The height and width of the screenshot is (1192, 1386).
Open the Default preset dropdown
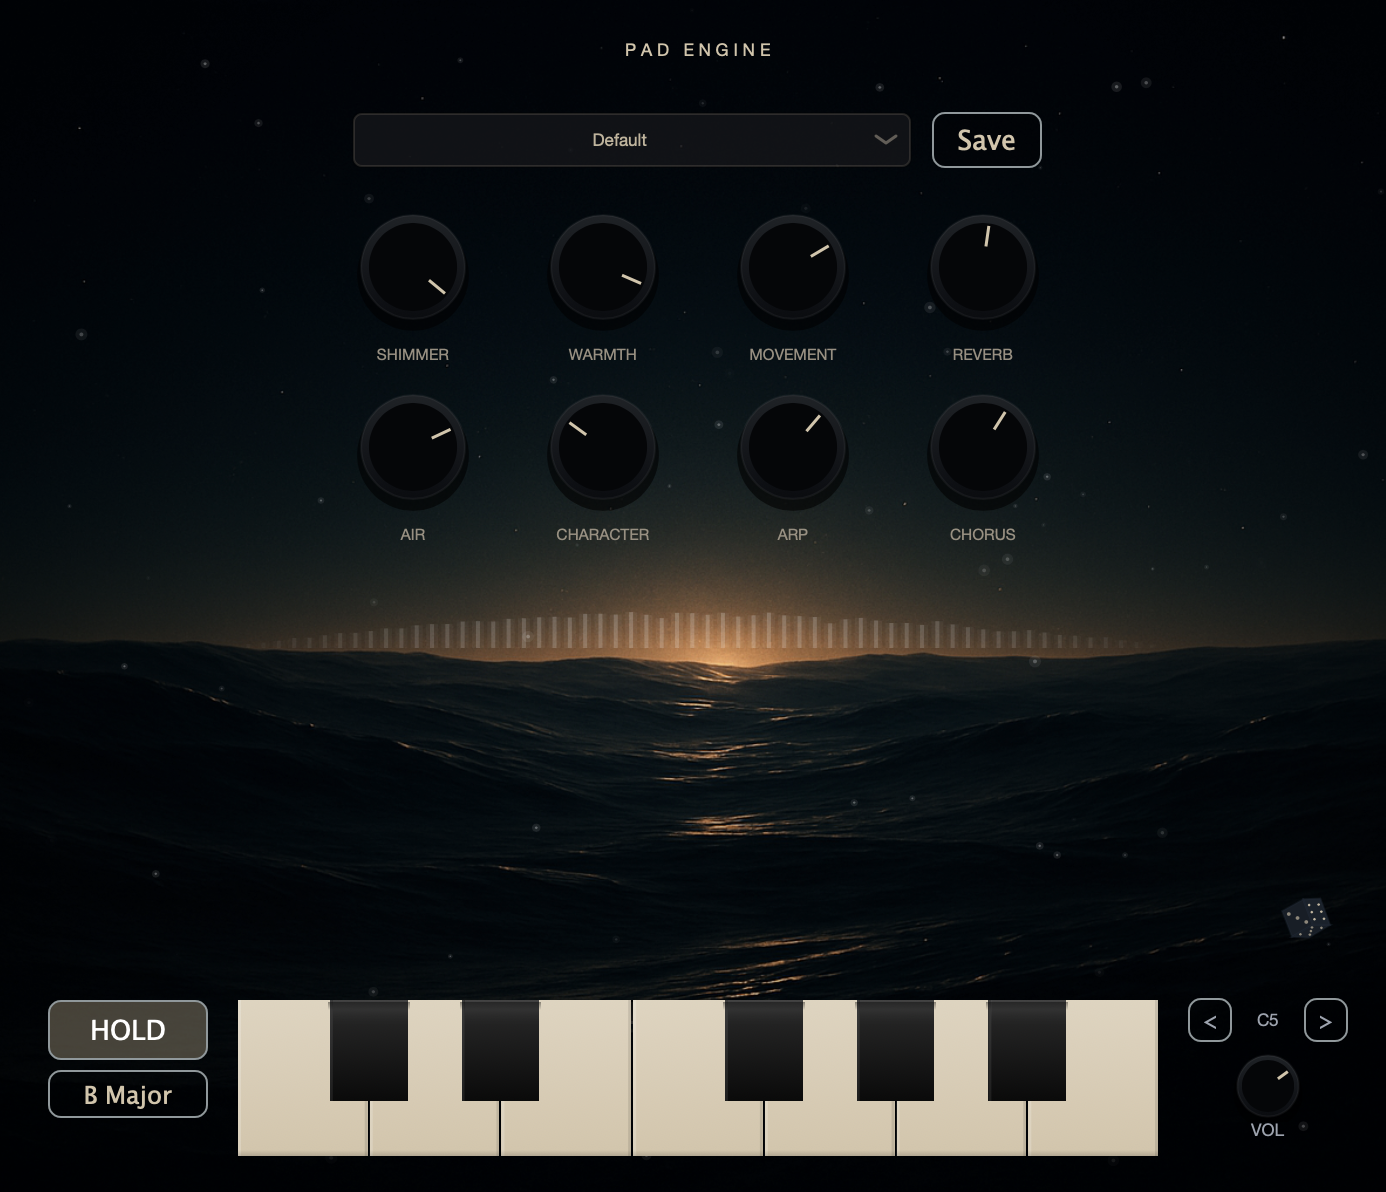632,140
